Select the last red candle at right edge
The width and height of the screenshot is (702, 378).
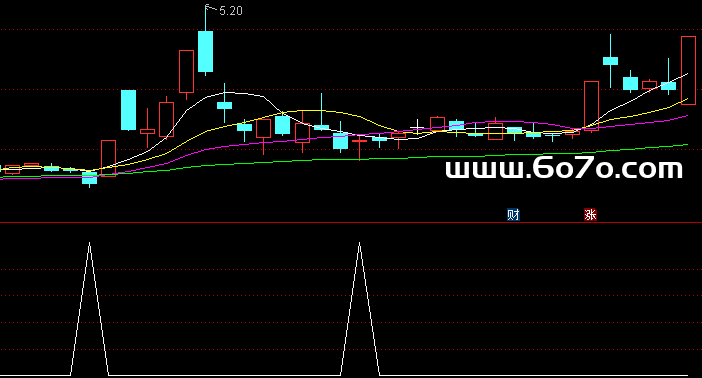point(689,70)
